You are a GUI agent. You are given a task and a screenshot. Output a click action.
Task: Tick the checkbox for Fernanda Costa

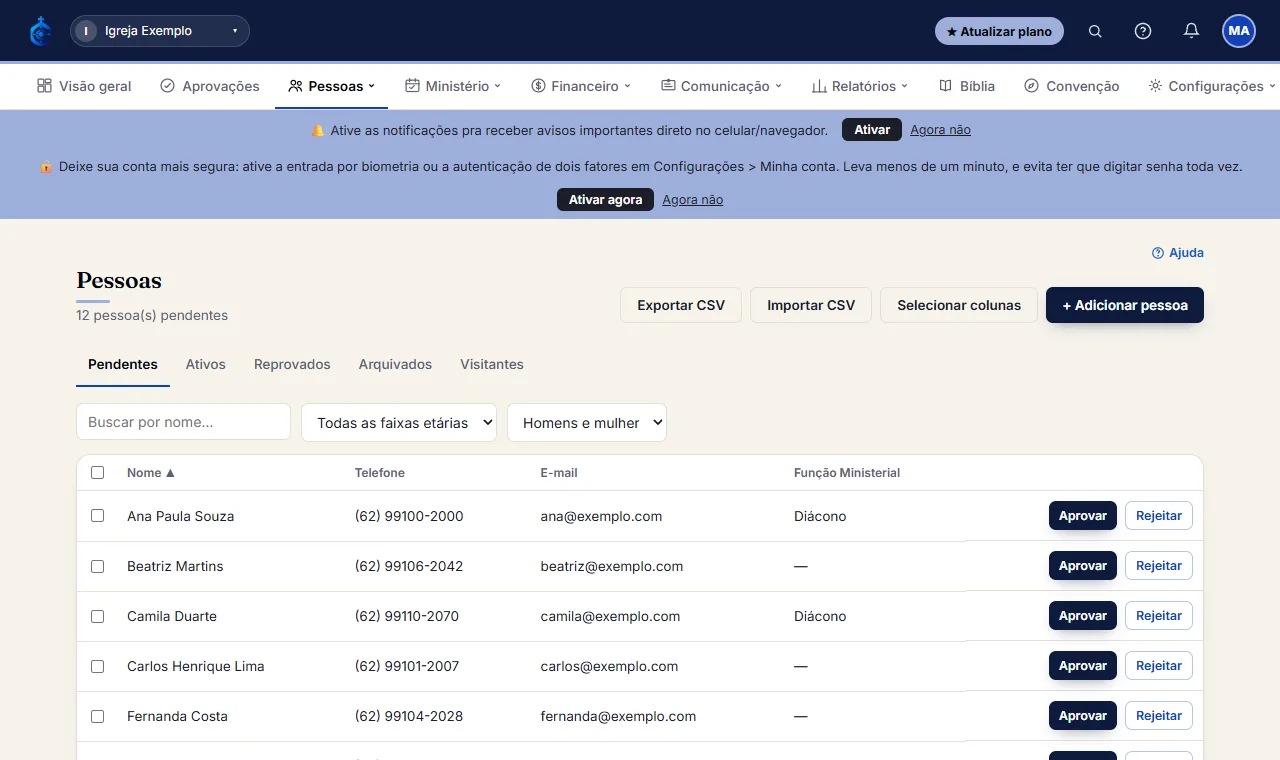coord(97,716)
